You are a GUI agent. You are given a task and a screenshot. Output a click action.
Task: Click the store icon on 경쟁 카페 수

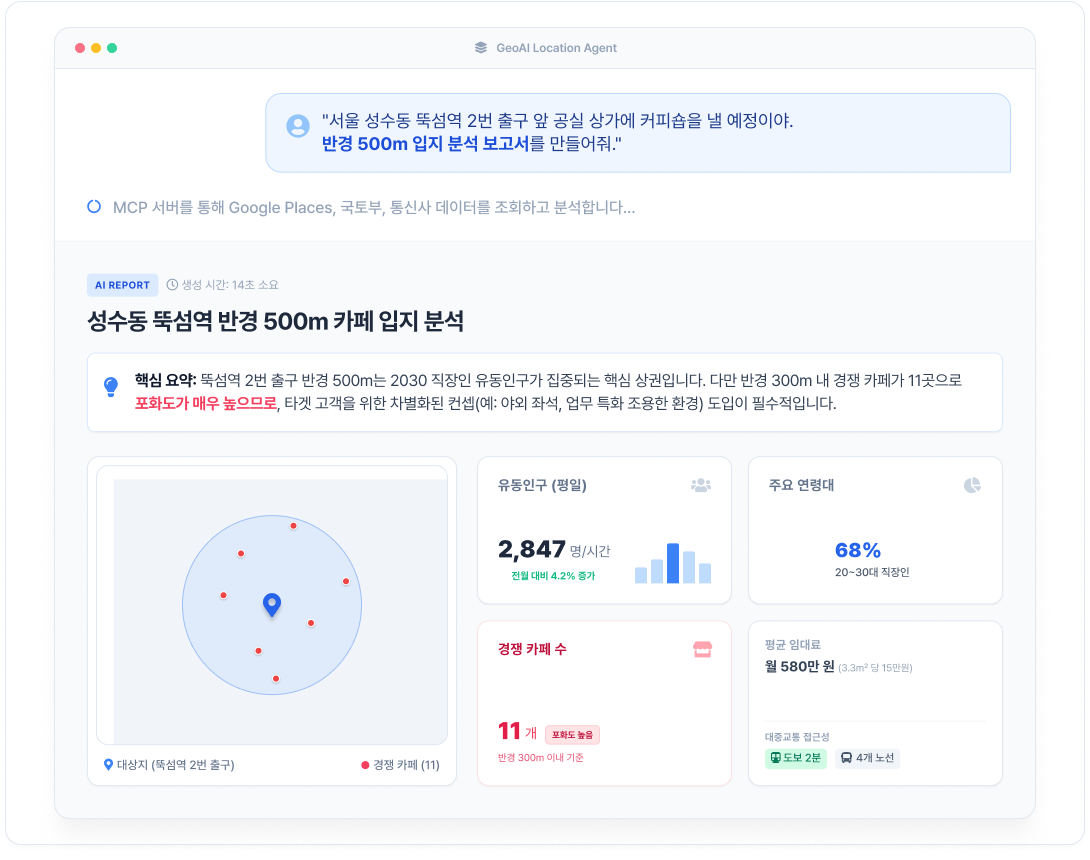pyautogui.click(x=702, y=649)
